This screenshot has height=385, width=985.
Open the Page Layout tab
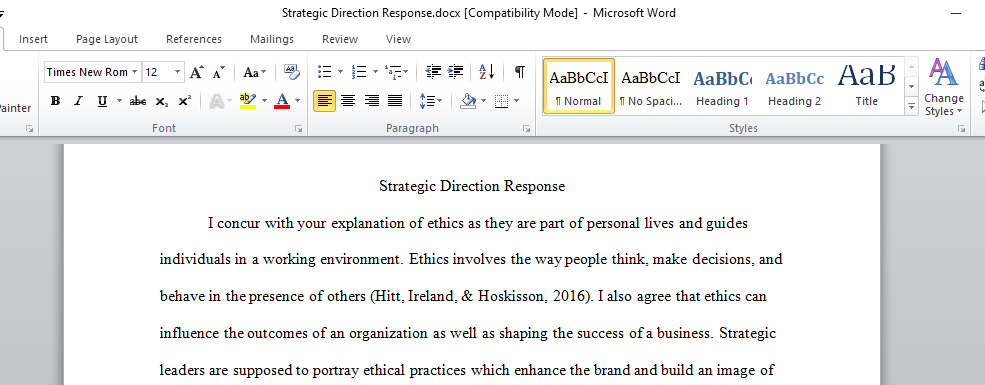[107, 39]
